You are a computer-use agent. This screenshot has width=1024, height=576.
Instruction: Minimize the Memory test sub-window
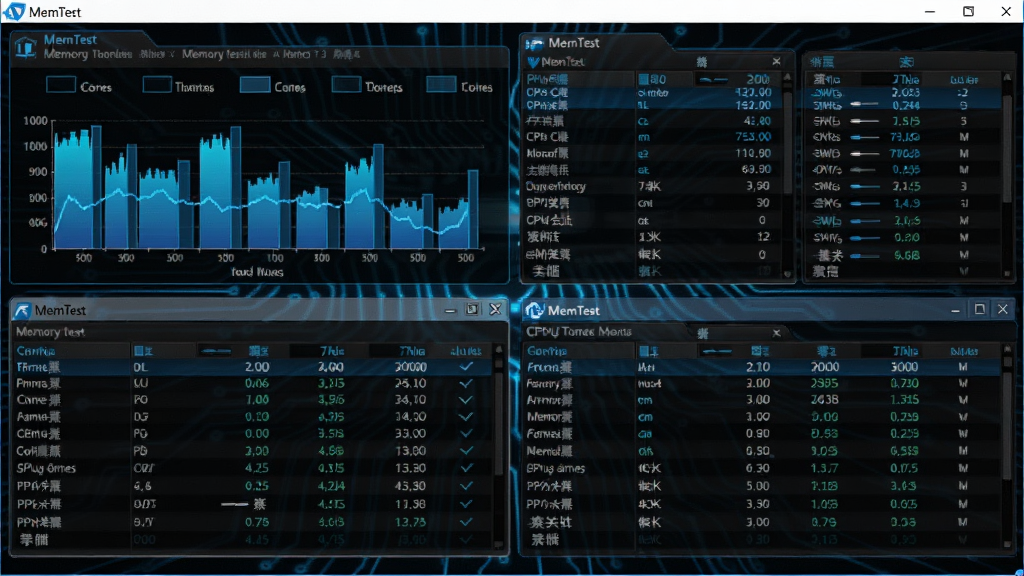pyautogui.click(x=450, y=310)
